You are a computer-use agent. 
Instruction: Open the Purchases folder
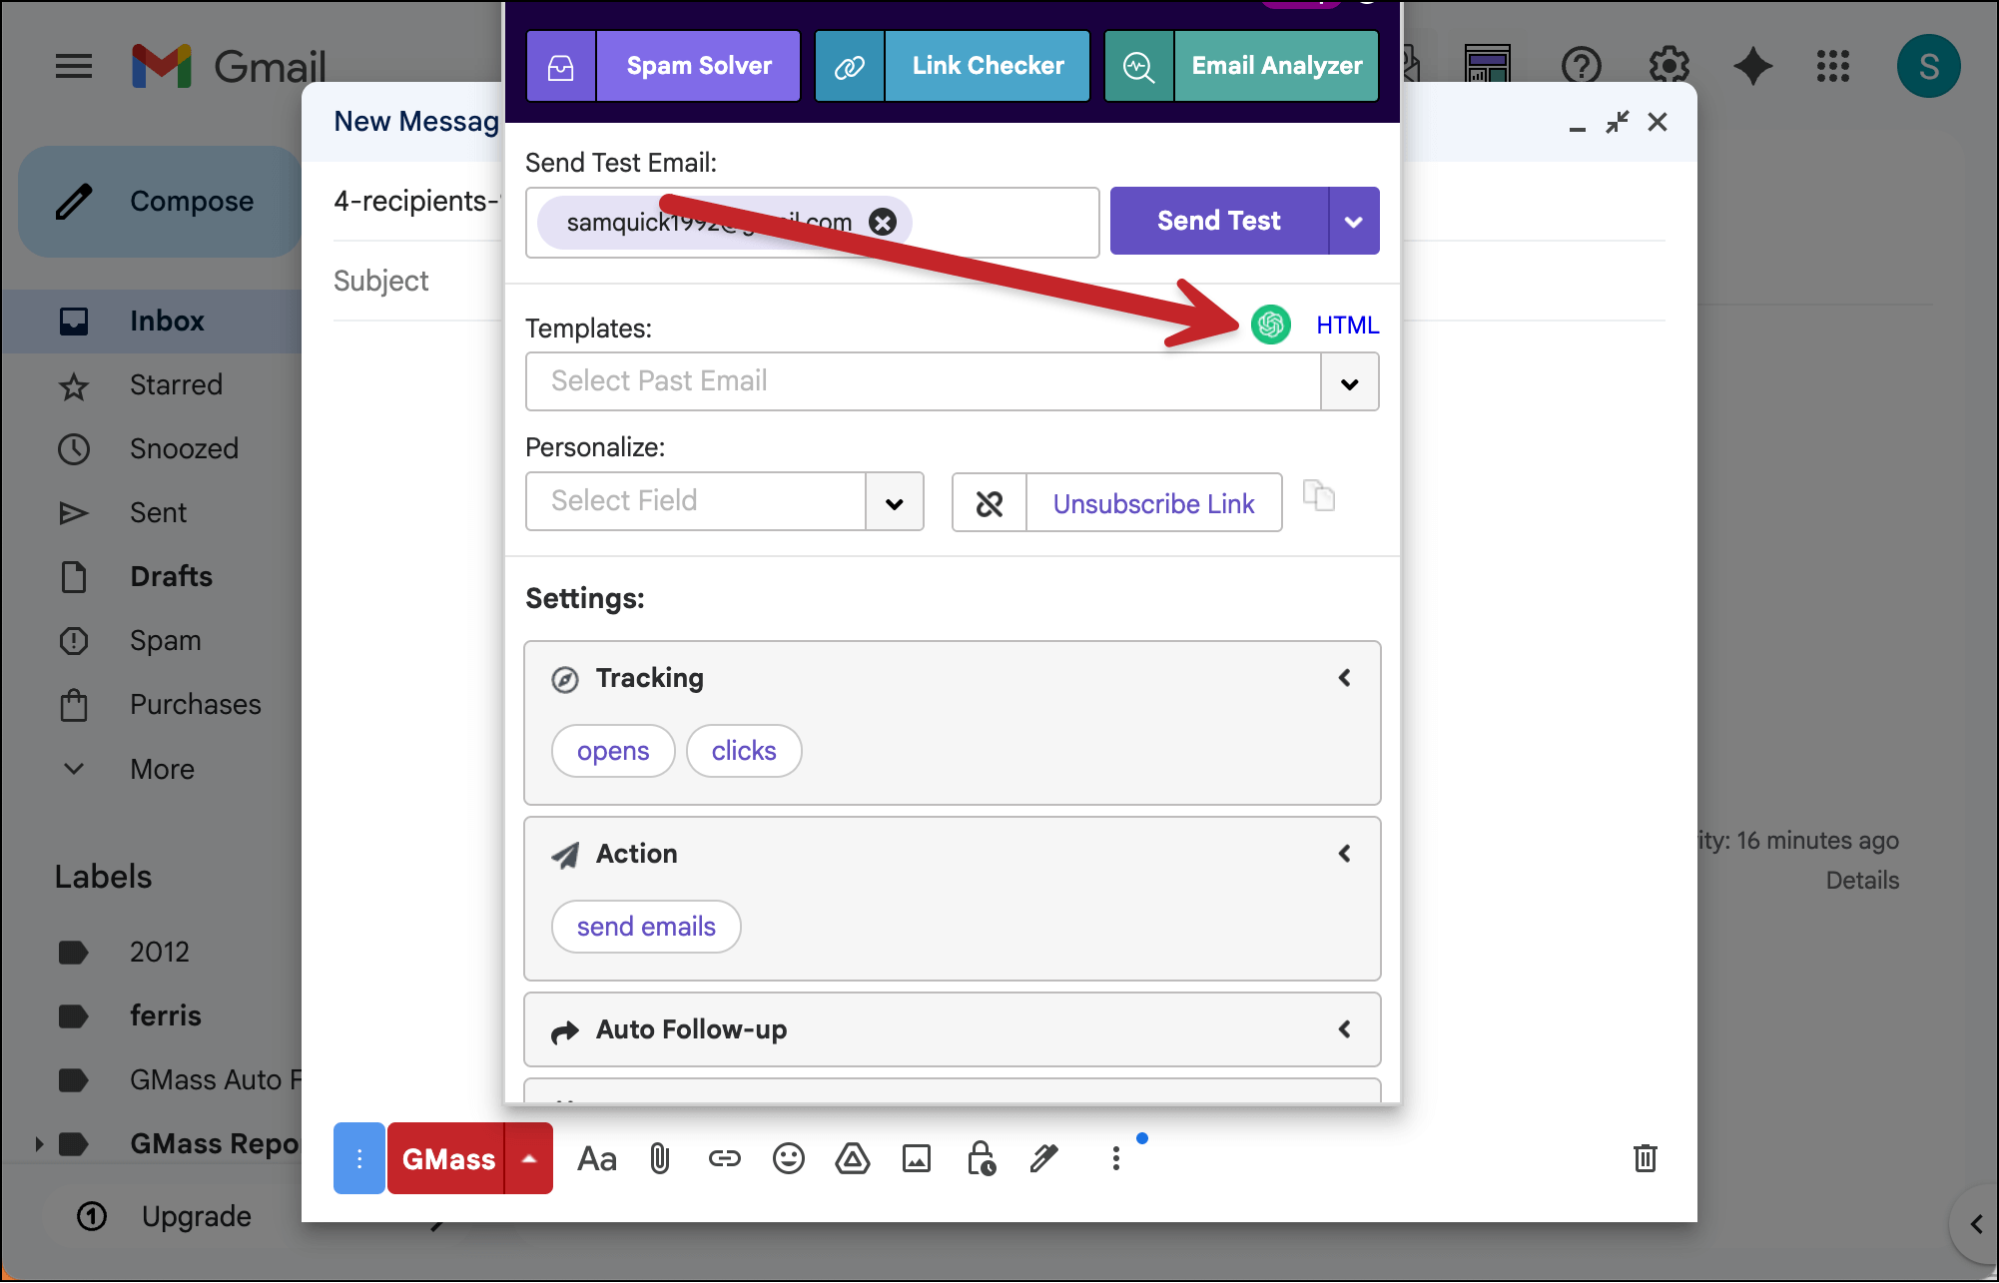point(195,705)
